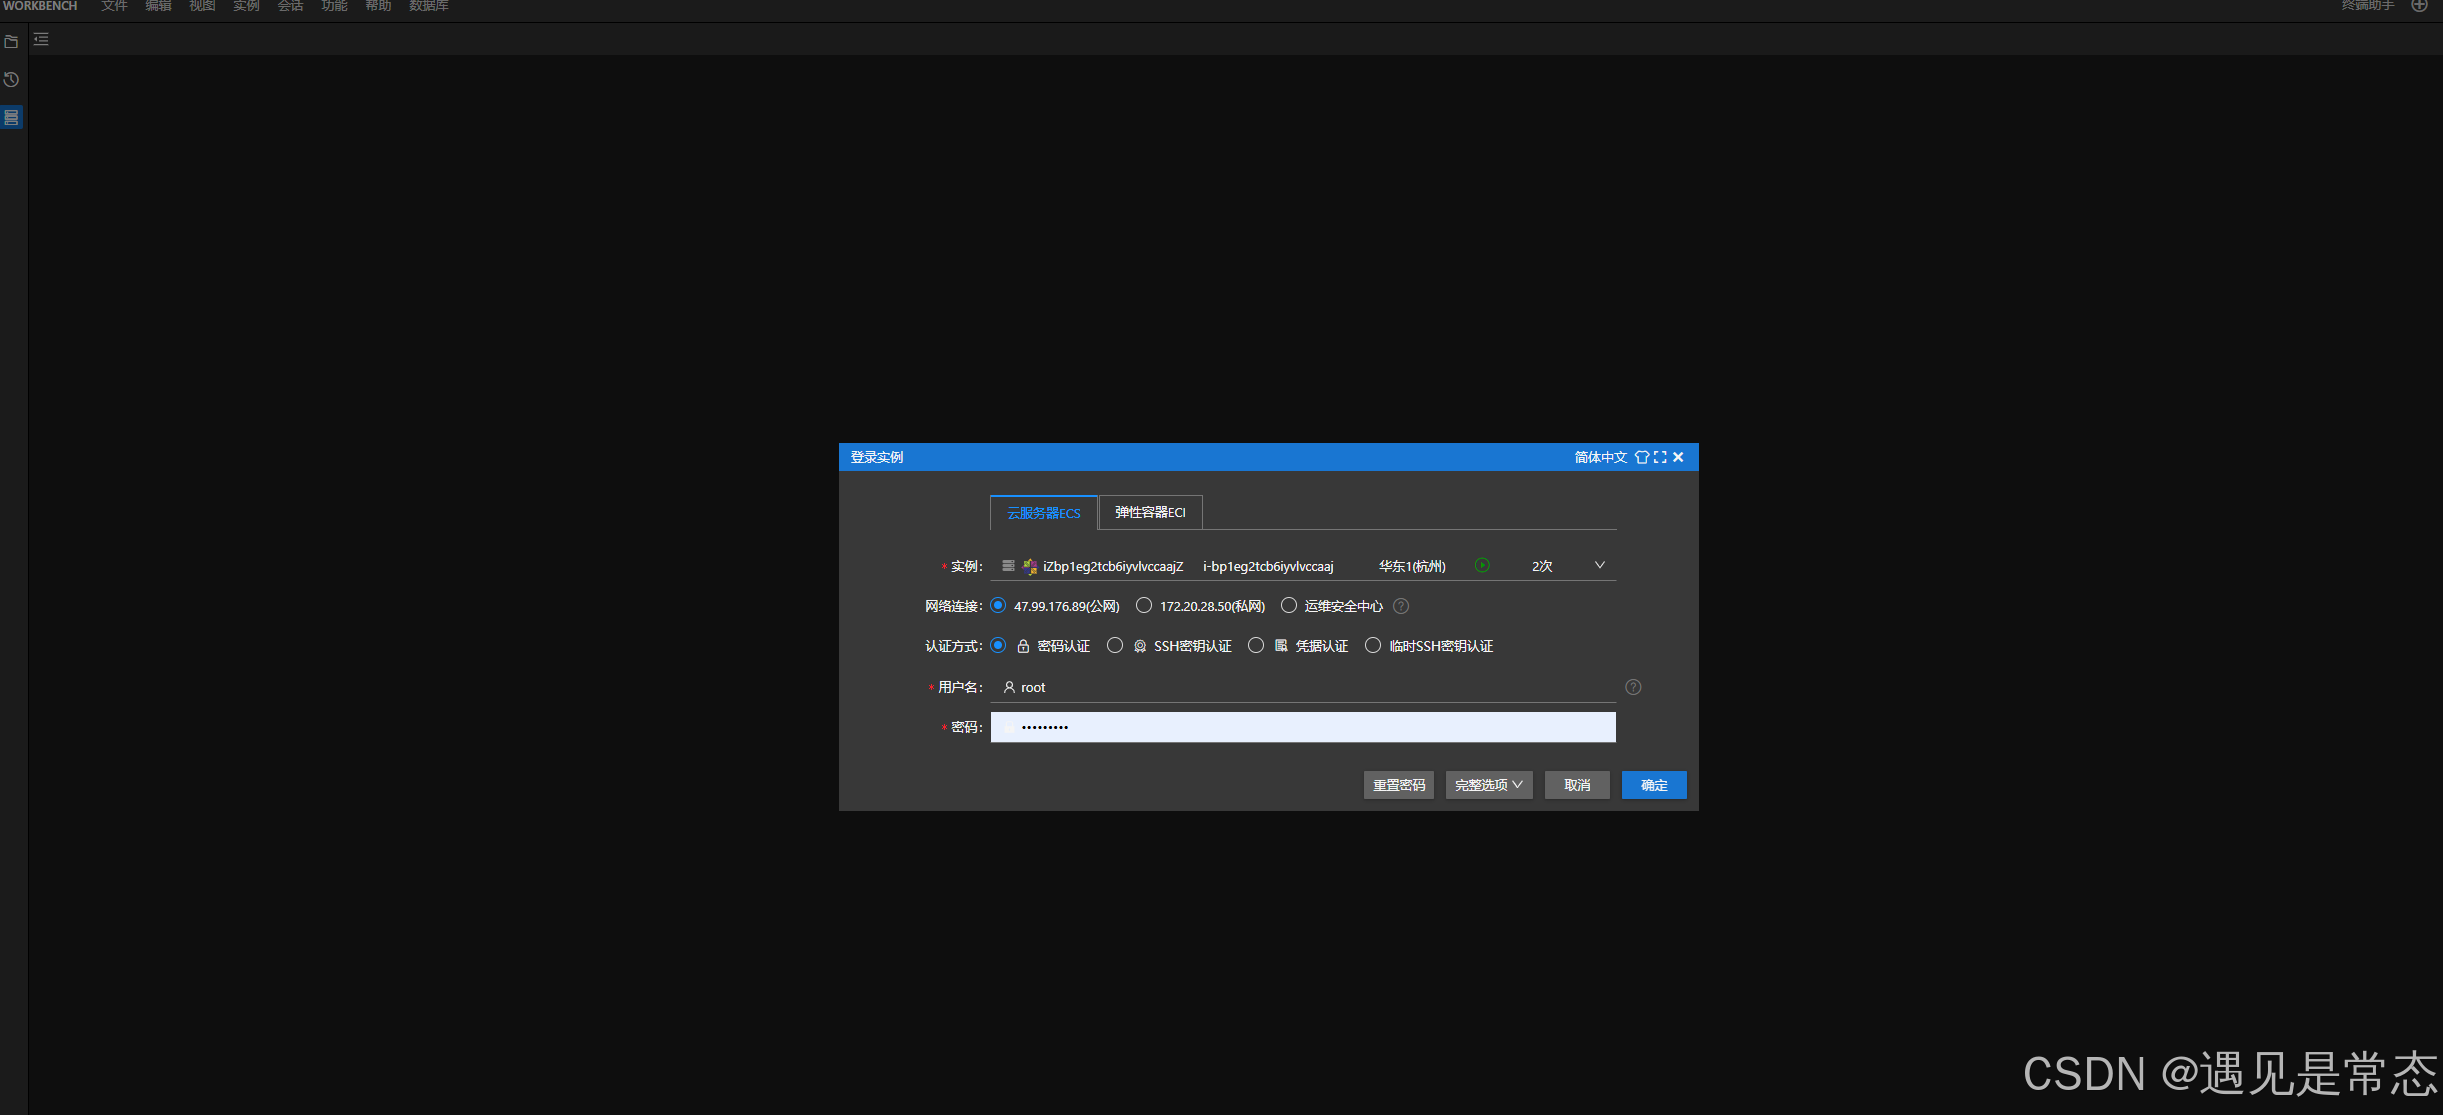Click the plus icon at top right

[x=2419, y=6]
